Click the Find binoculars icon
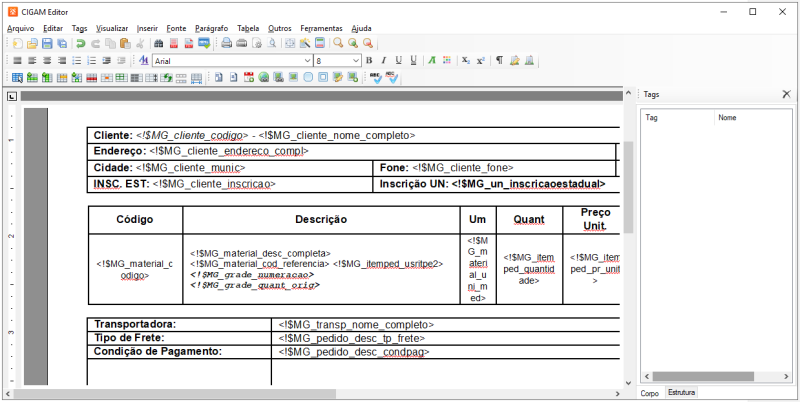Screen dimensions: 800x402 pyautogui.click(x=158, y=44)
